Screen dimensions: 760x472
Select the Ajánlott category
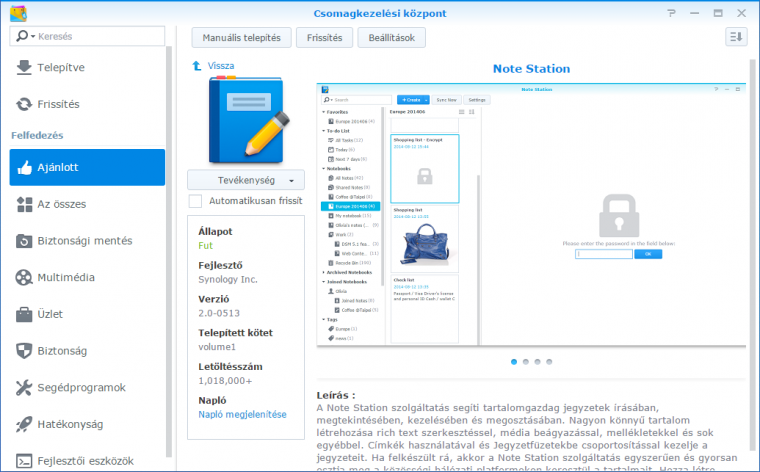pos(87,167)
